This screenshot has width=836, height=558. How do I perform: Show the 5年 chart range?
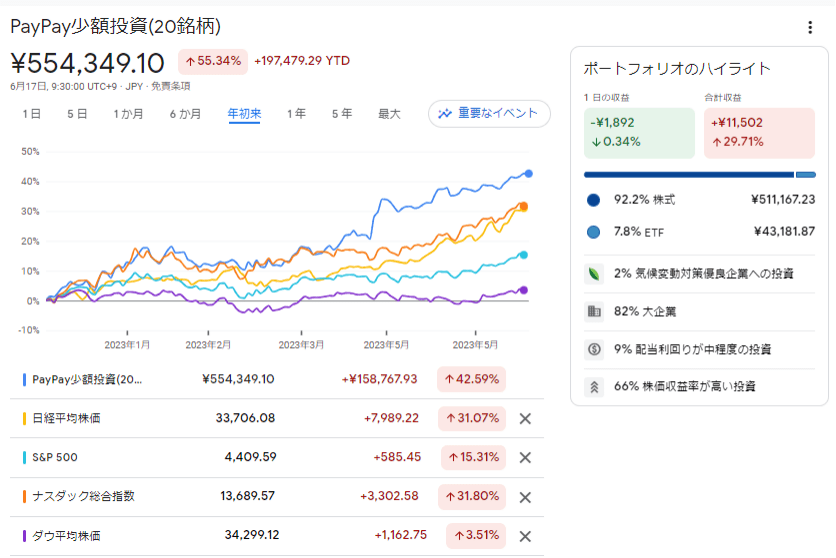click(x=342, y=114)
